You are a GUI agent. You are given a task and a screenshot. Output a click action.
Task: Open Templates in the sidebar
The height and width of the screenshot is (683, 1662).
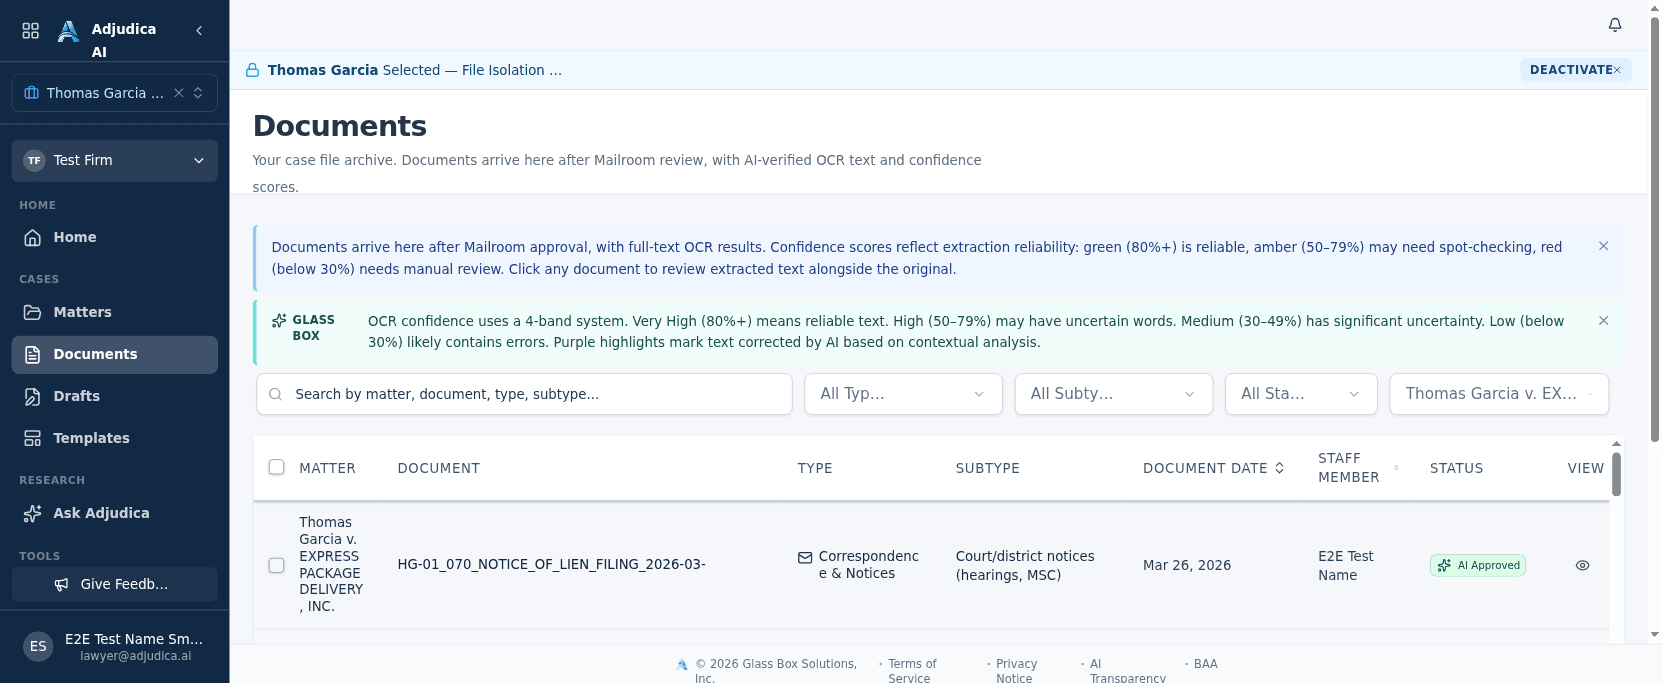click(115, 439)
